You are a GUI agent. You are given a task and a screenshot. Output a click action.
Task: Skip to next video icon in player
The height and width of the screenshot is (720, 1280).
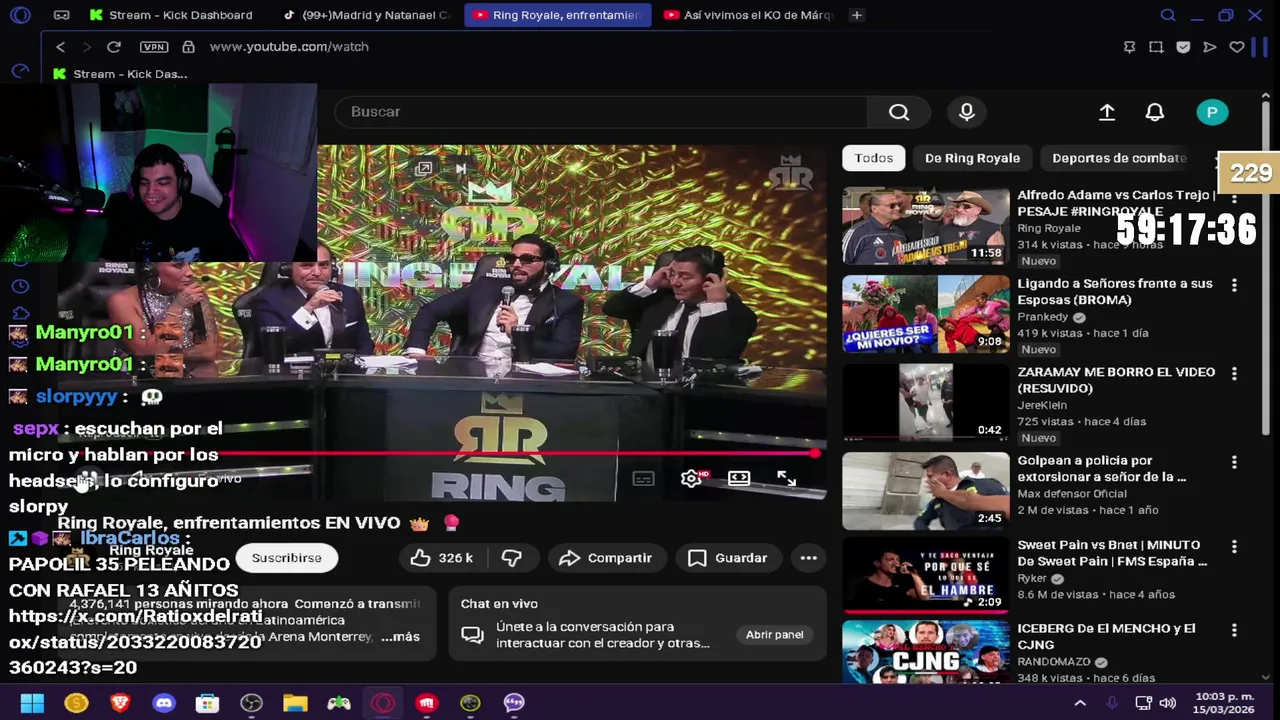coord(461,169)
